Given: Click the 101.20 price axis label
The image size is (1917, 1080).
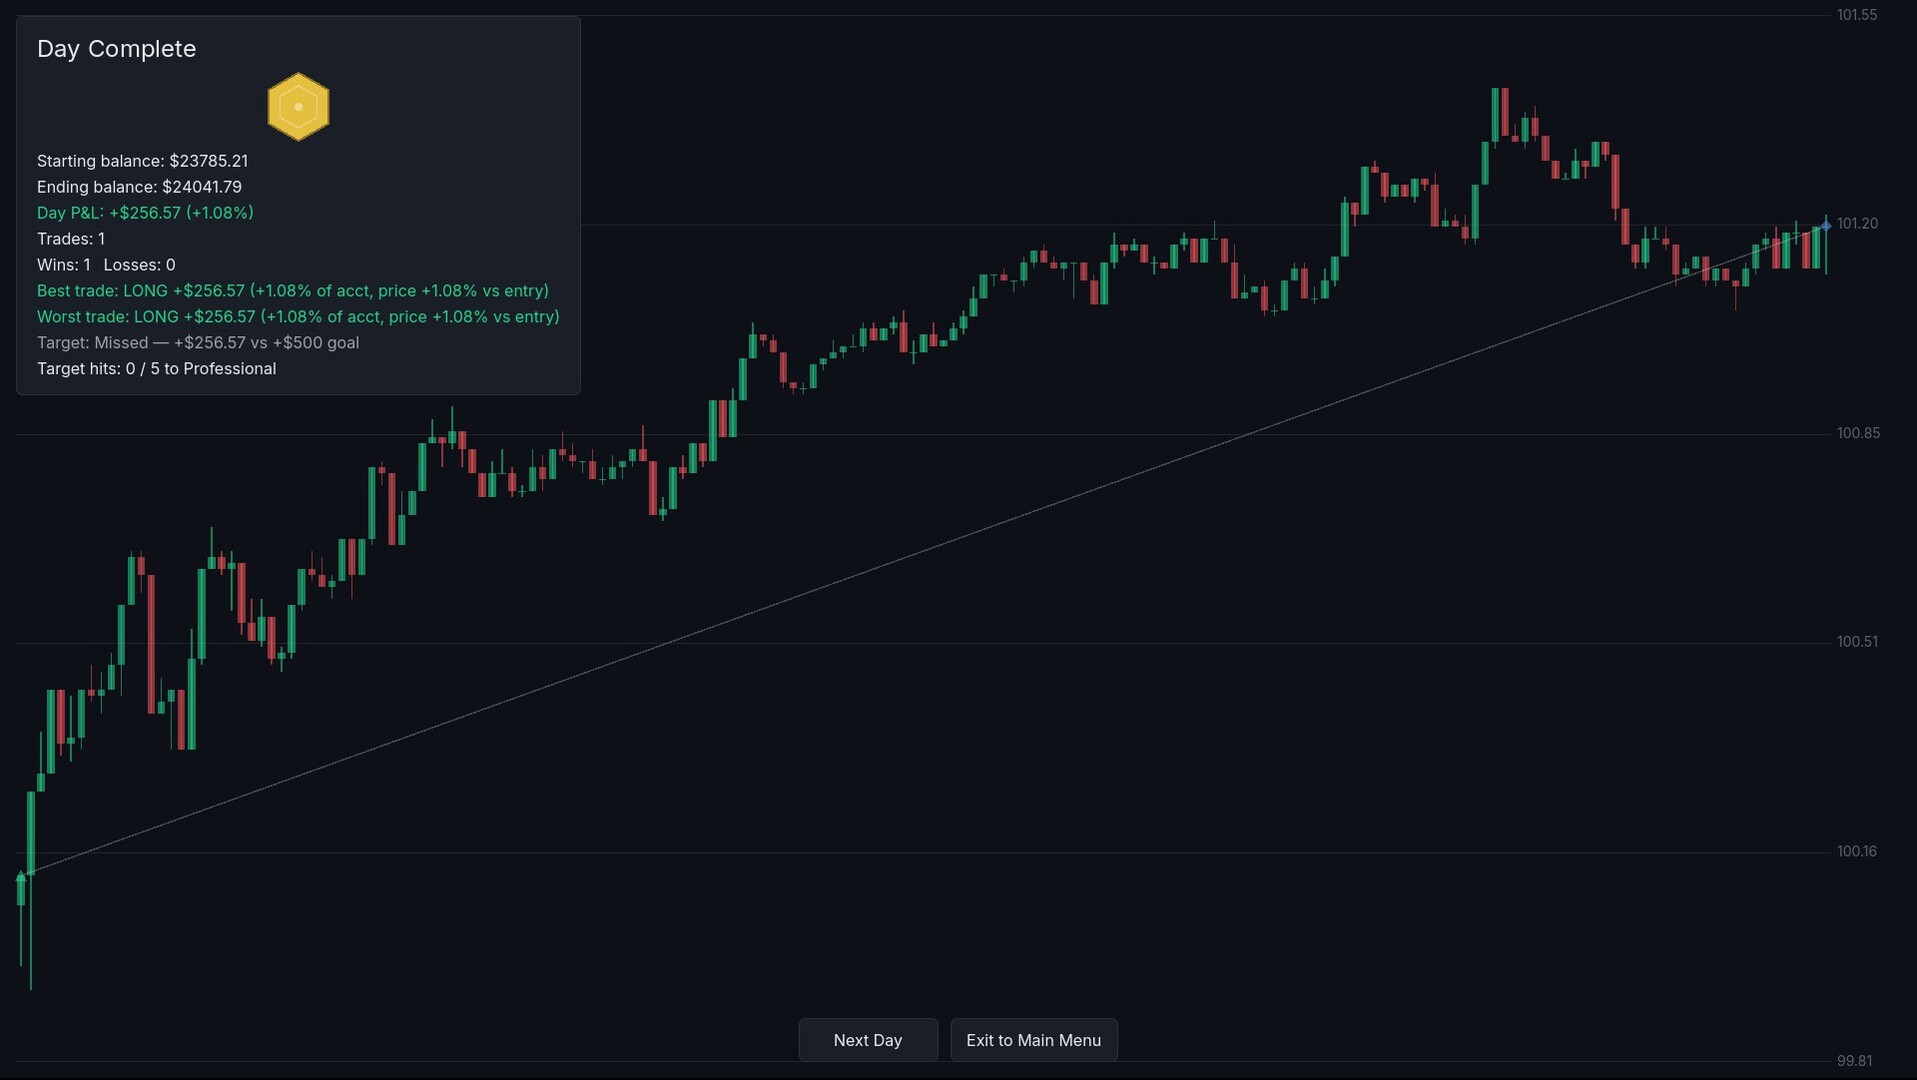Looking at the screenshot, I should click(x=1858, y=224).
